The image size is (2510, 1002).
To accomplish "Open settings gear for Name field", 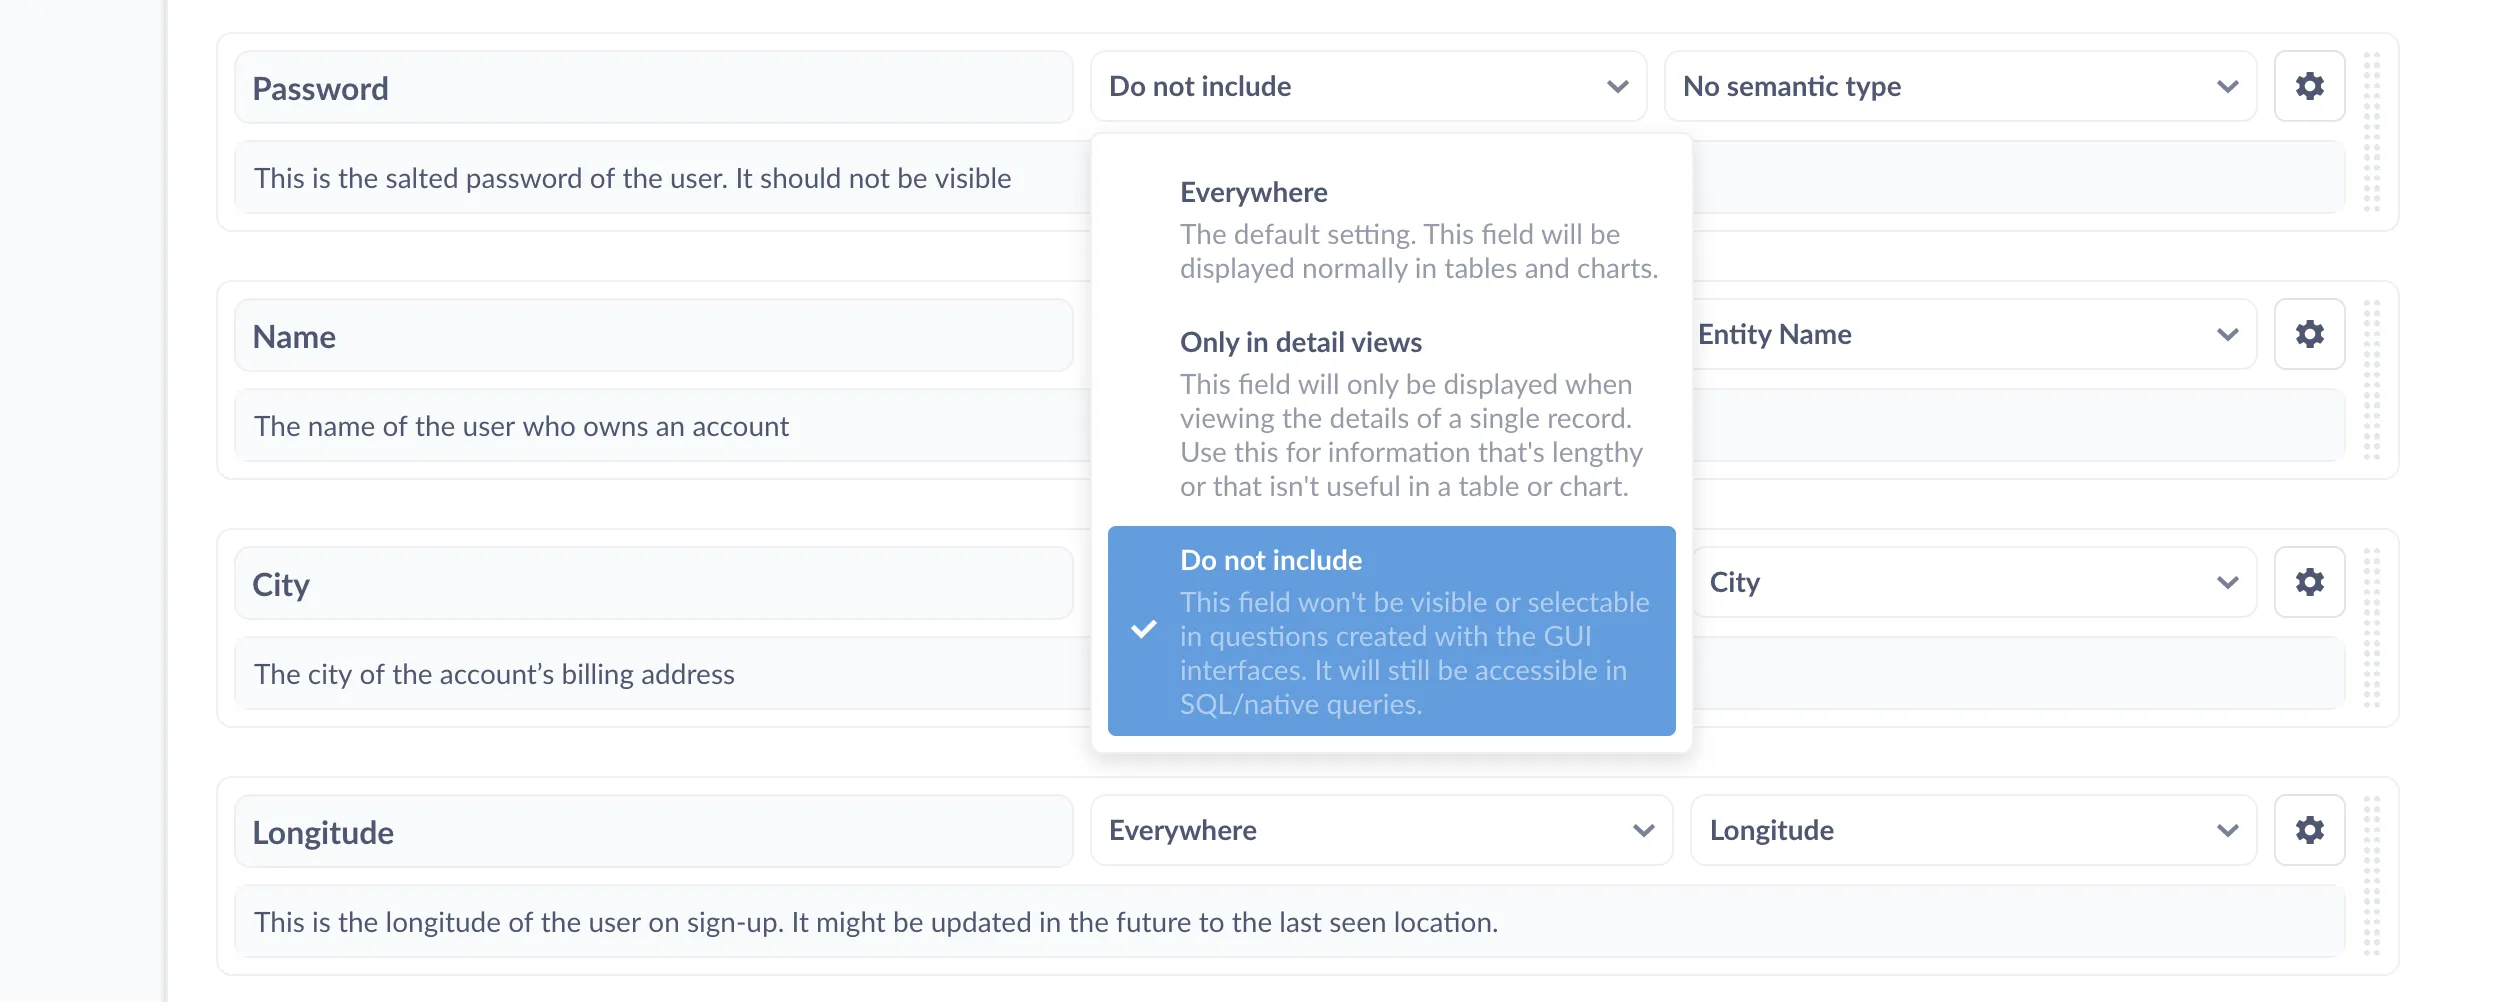I will point(2309,335).
